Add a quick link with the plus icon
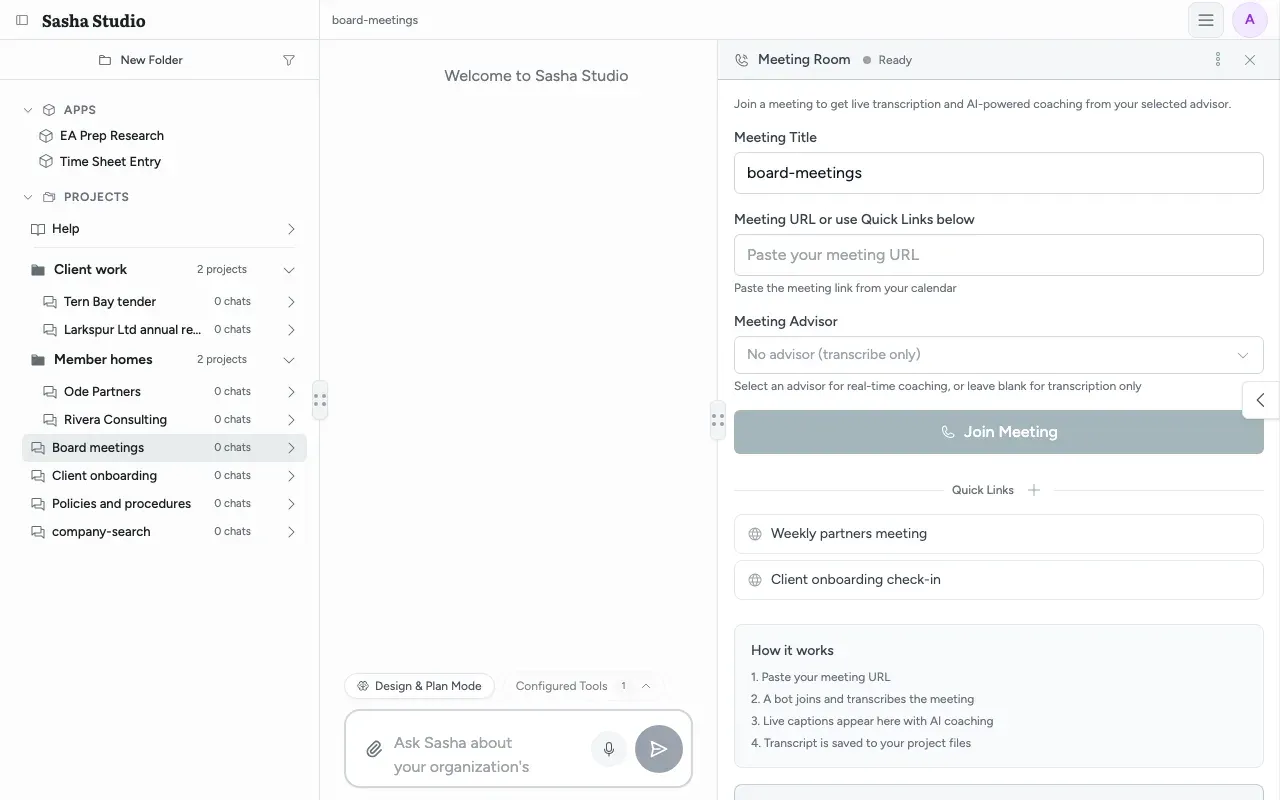The width and height of the screenshot is (1280, 800). tap(1034, 490)
